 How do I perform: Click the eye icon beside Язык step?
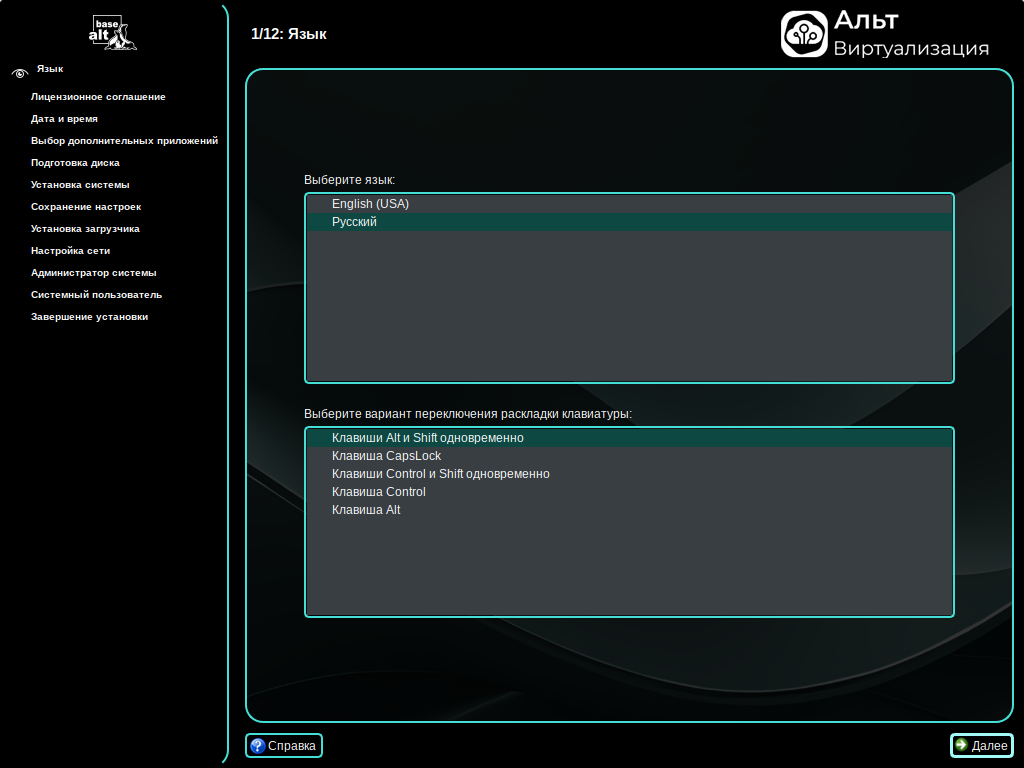point(19,72)
